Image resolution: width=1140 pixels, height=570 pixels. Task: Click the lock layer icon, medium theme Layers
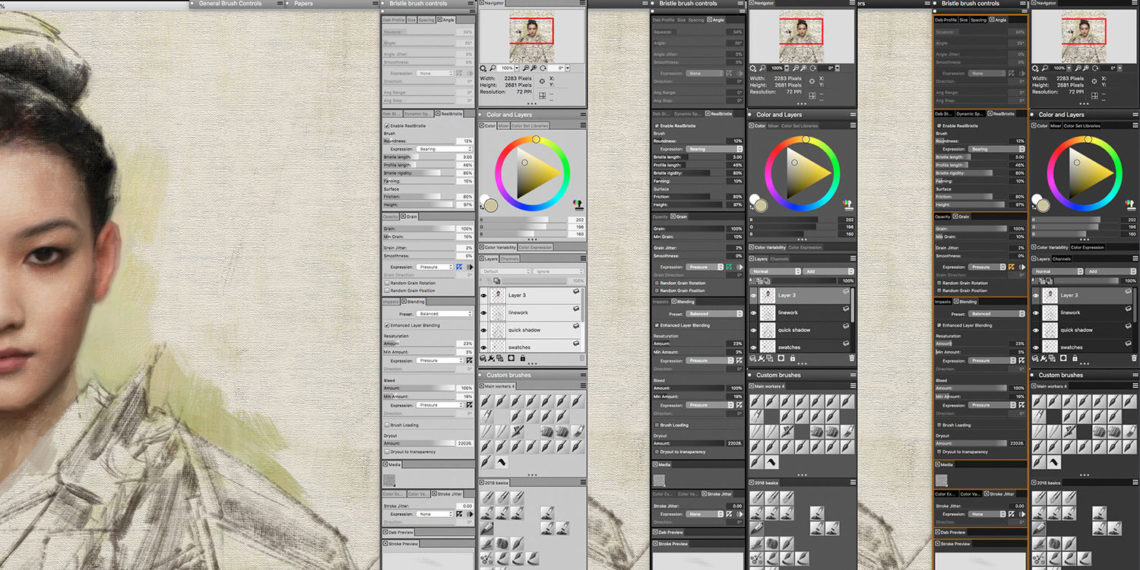click(794, 358)
